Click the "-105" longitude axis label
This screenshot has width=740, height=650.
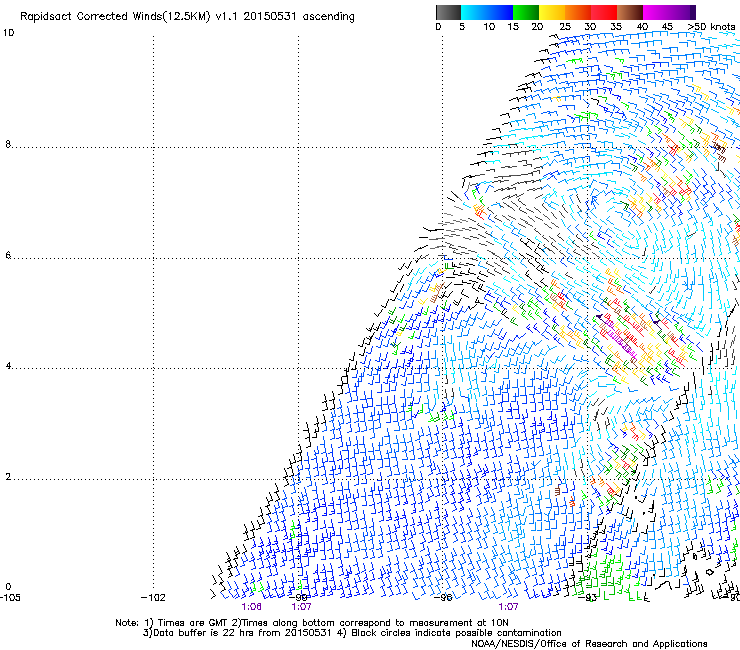pos(10,598)
